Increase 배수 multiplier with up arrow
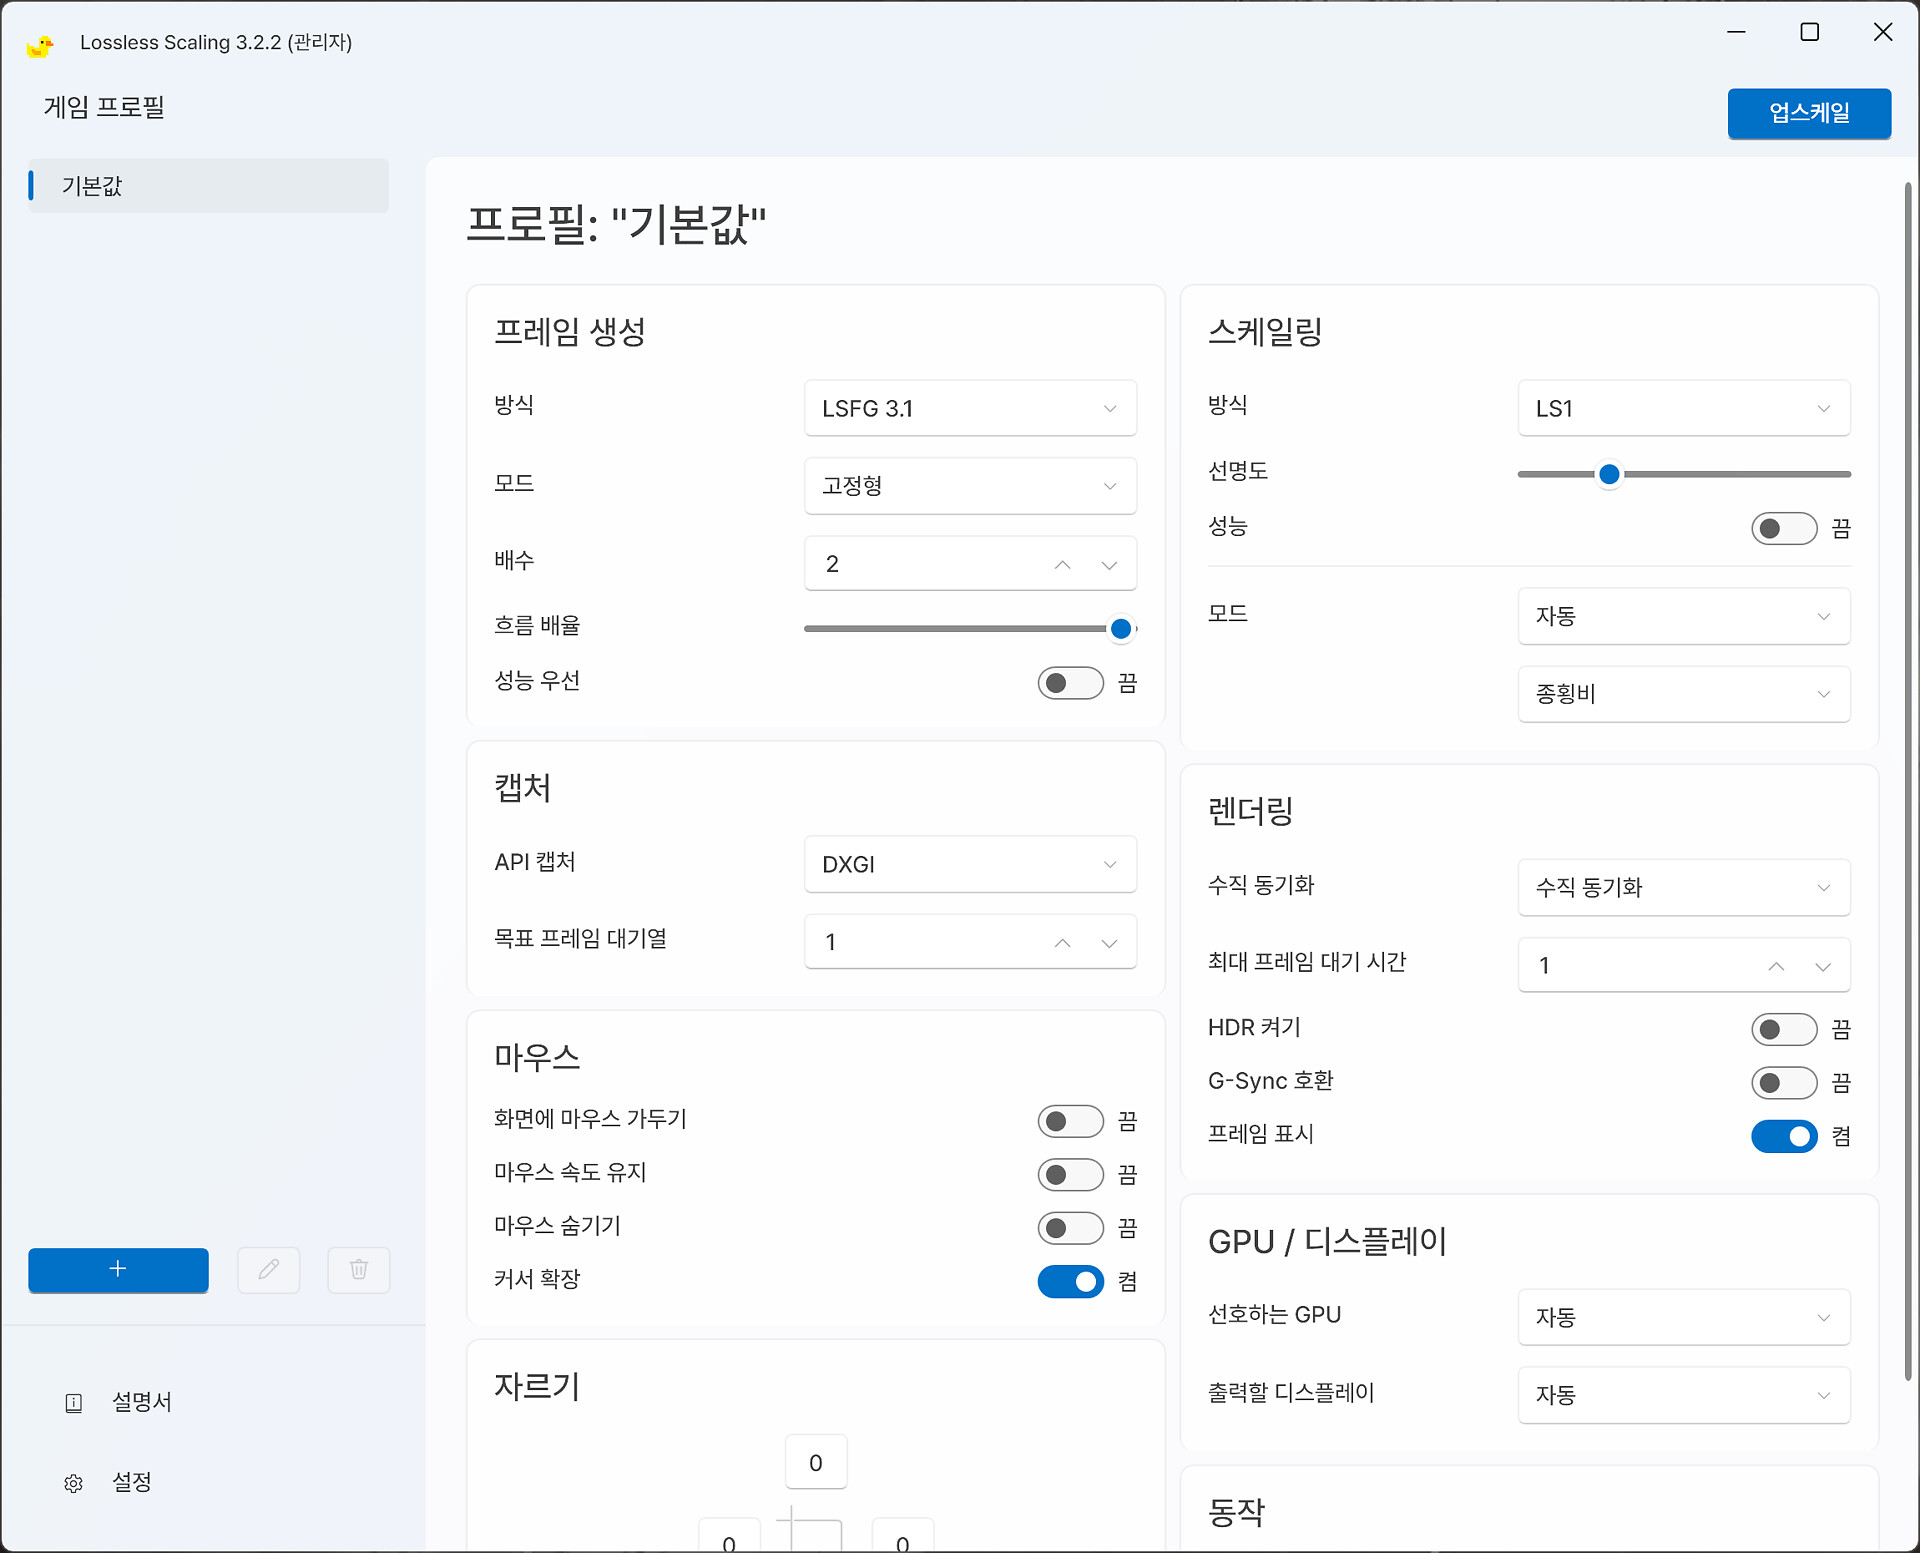Screen dimensions: 1920x1553 [x=1062, y=565]
